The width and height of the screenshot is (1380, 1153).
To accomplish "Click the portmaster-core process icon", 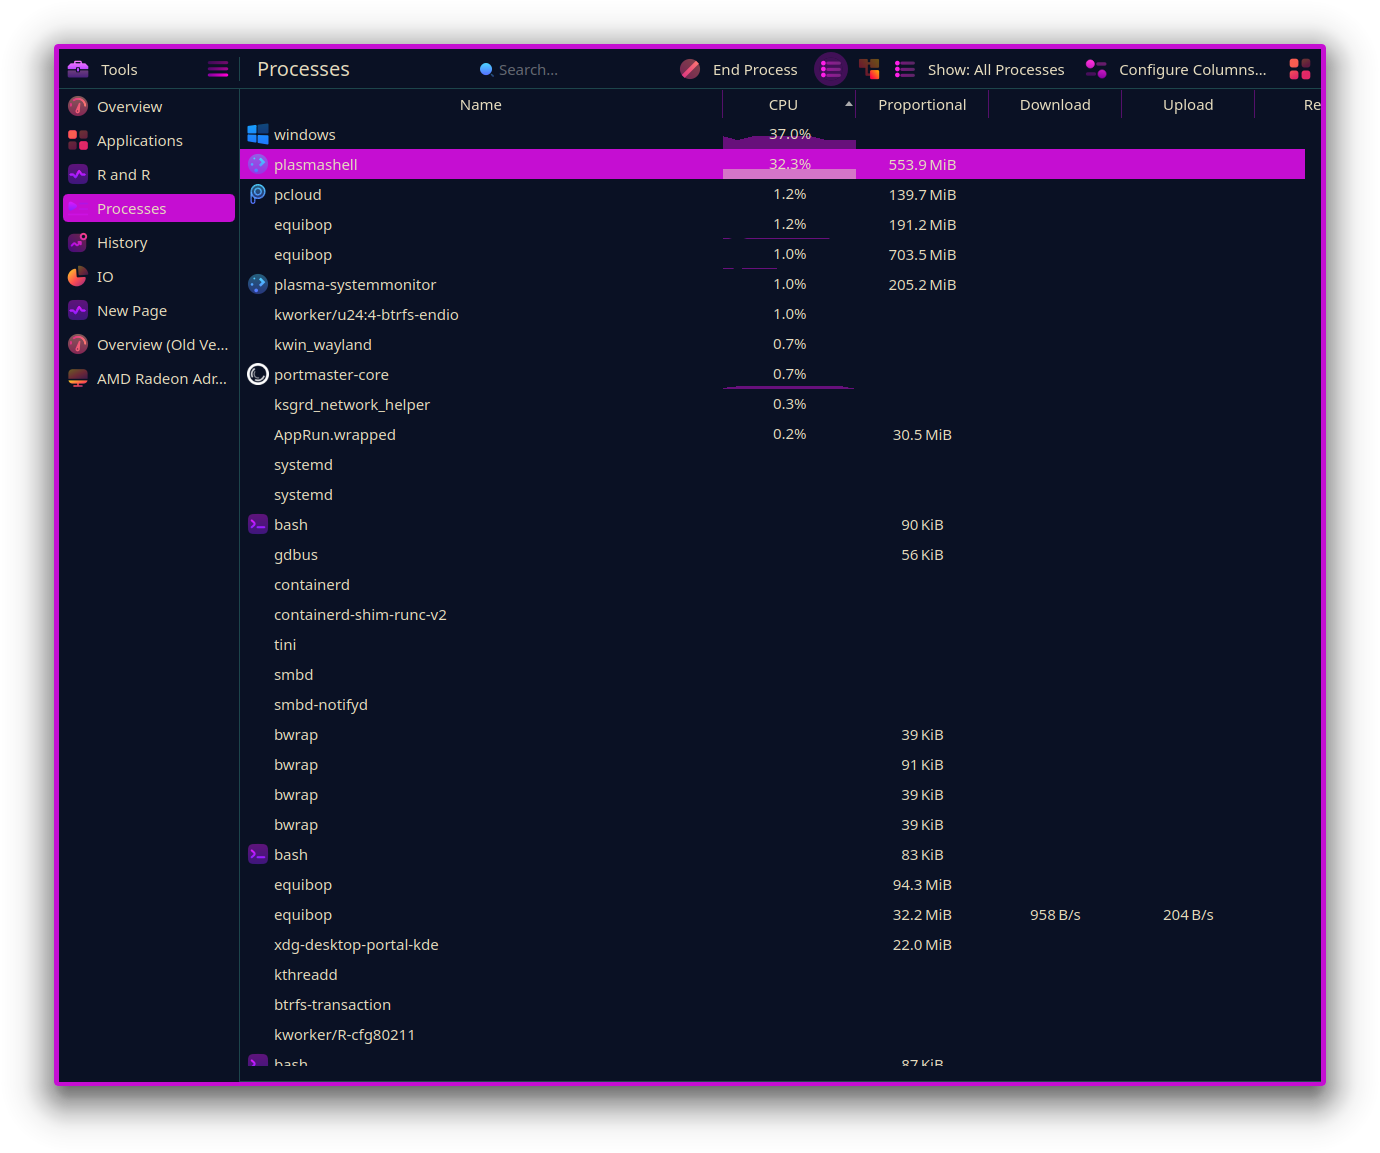I will 258,375.
